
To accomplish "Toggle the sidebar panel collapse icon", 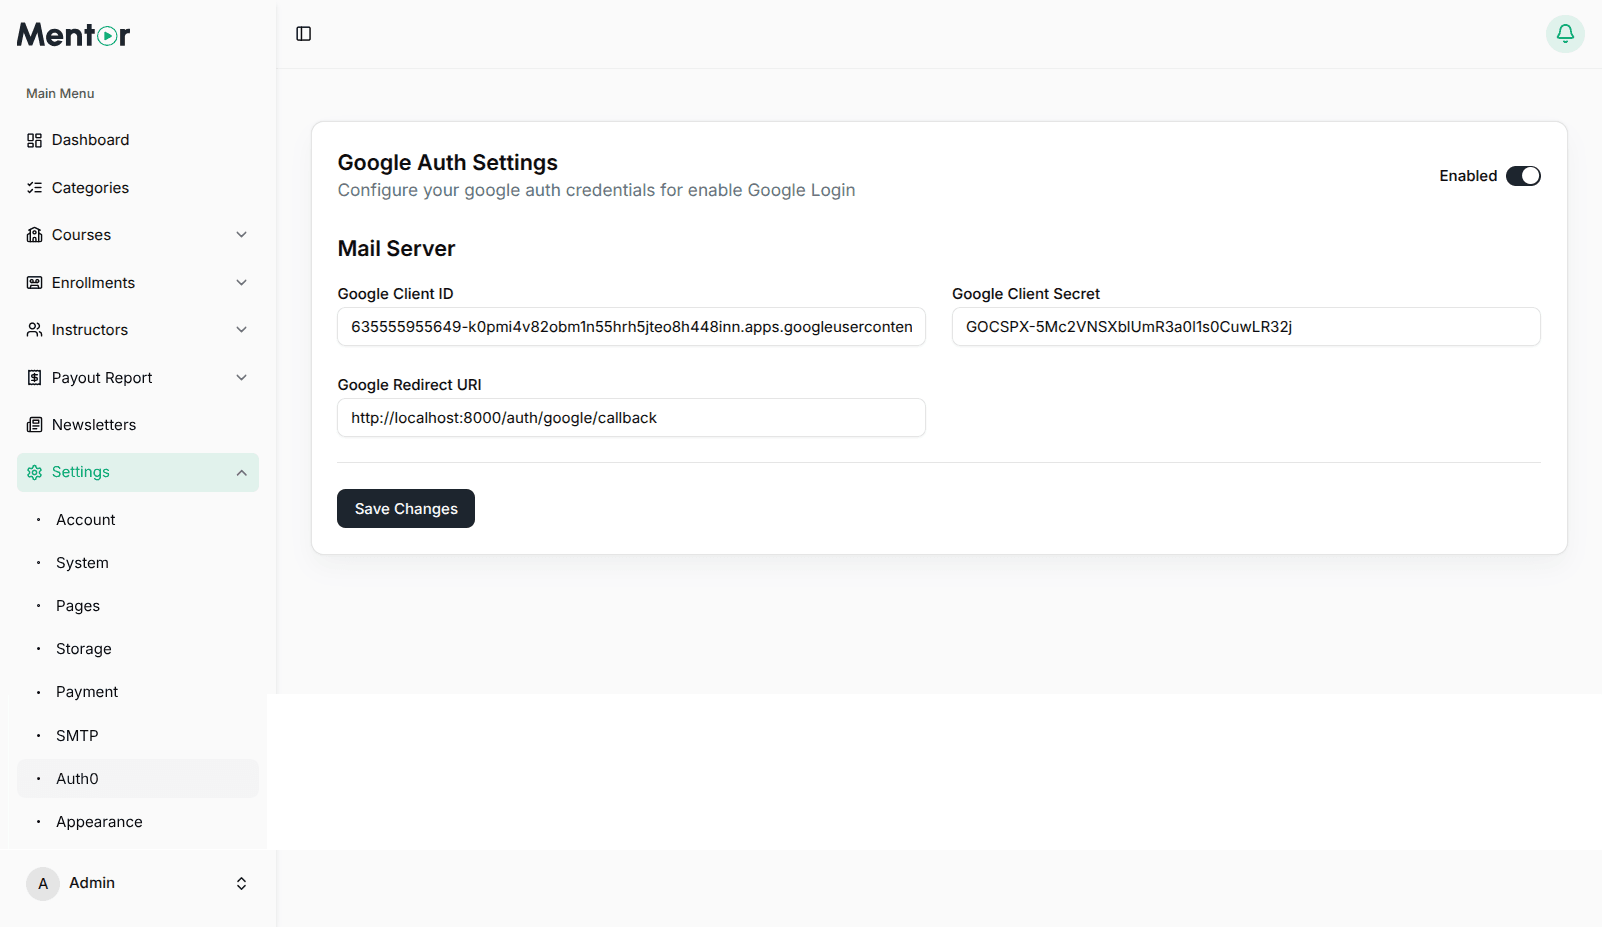I will [302, 33].
